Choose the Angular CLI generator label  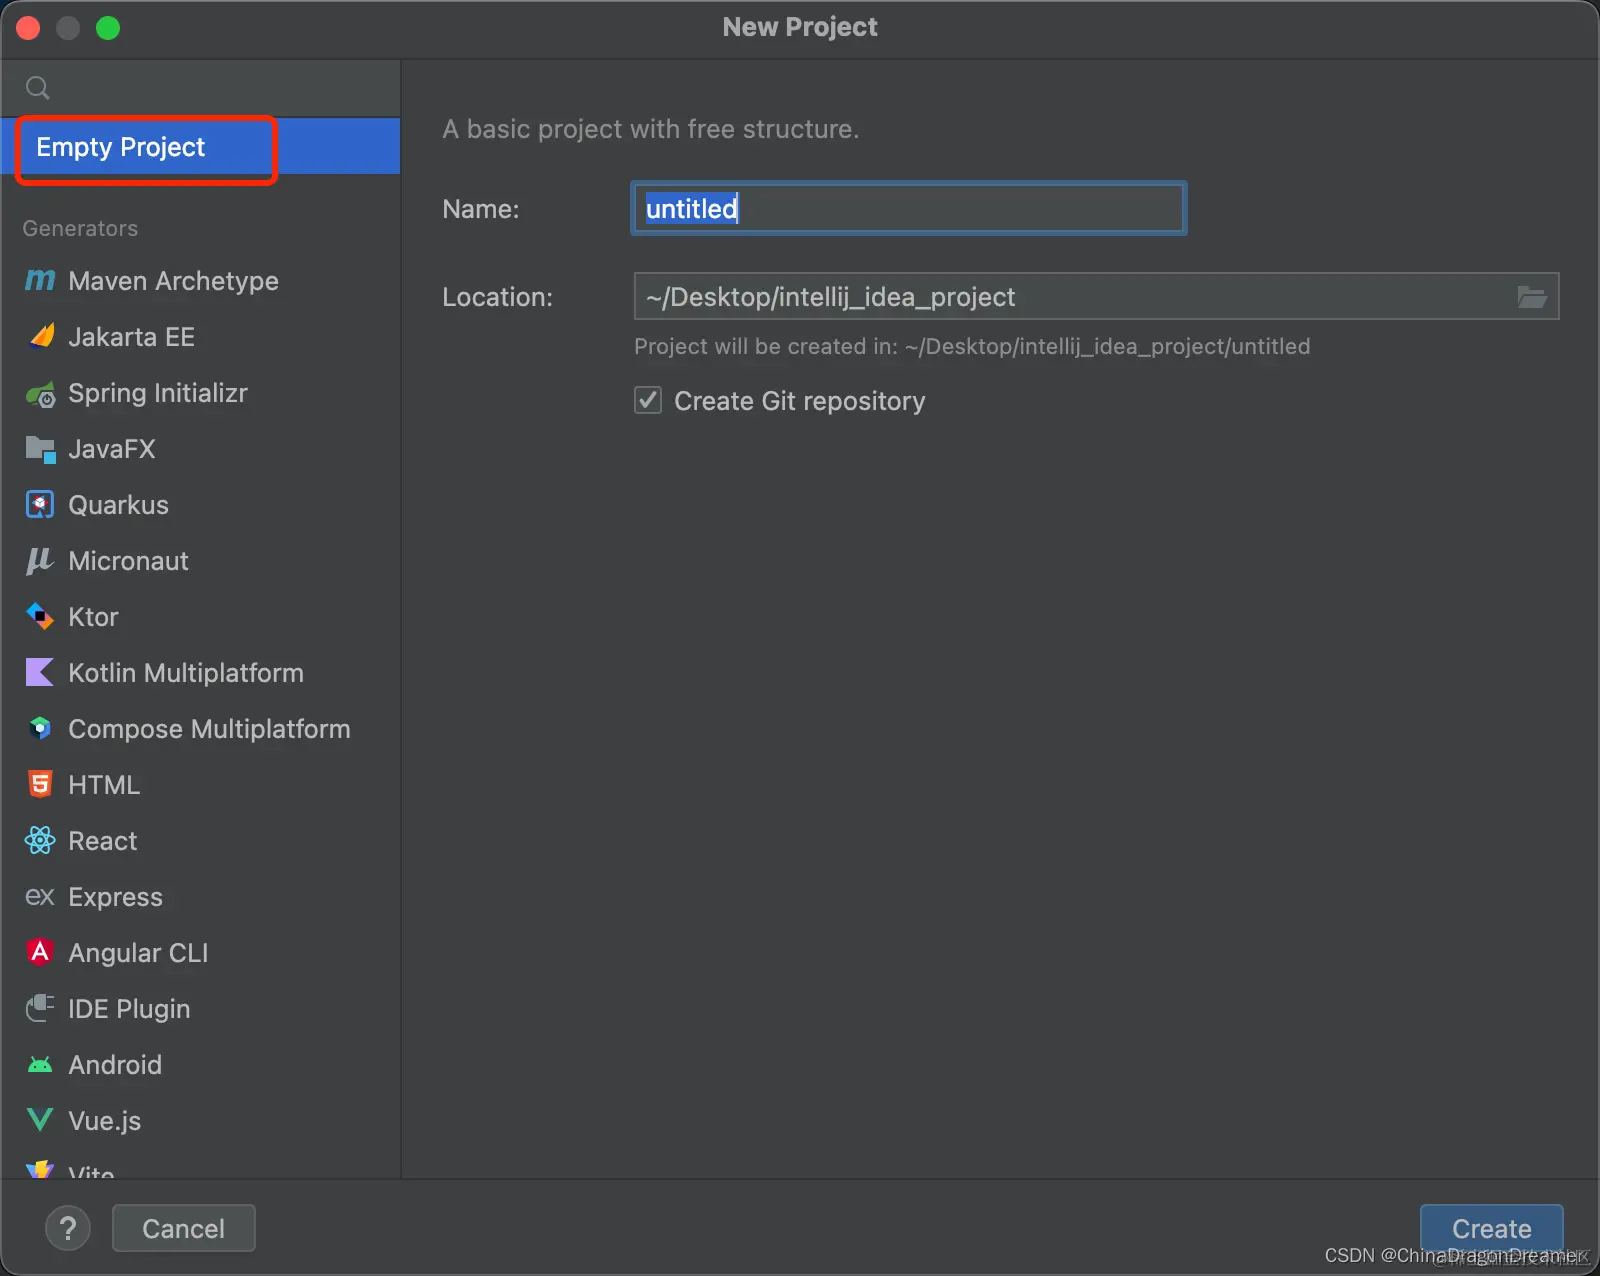[x=138, y=953]
